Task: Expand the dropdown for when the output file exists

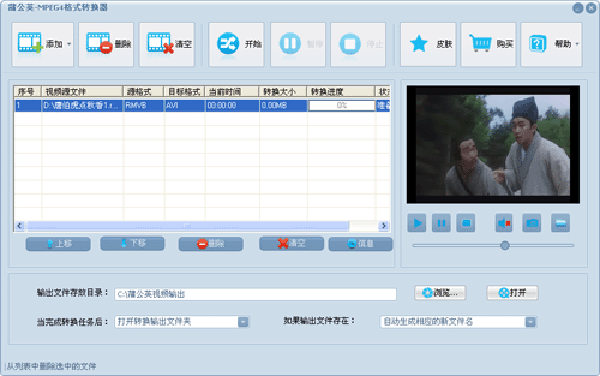Action: point(530,322)
